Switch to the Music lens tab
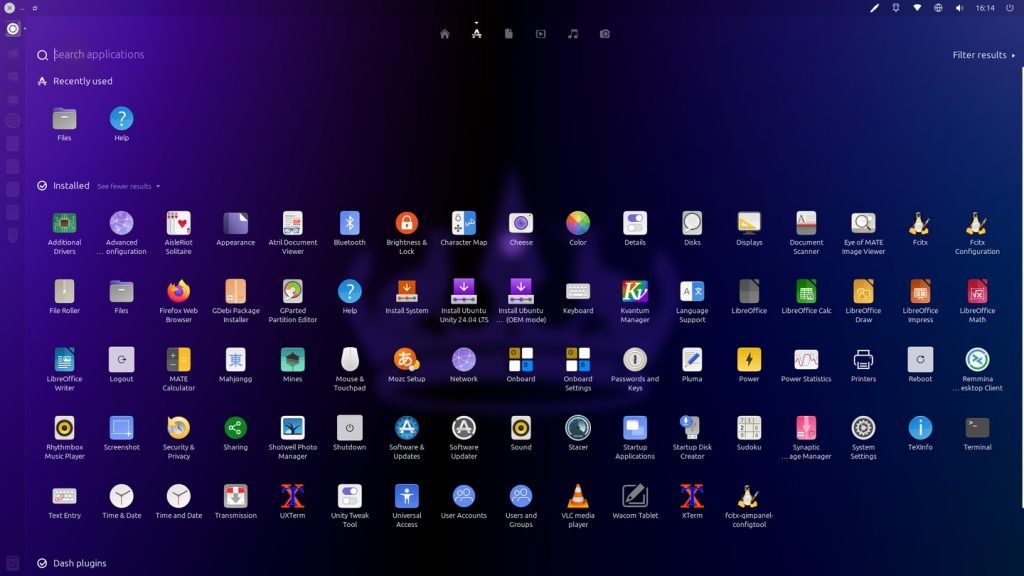Viewport: 1024px width, 576px height. [x=572, y=33]
